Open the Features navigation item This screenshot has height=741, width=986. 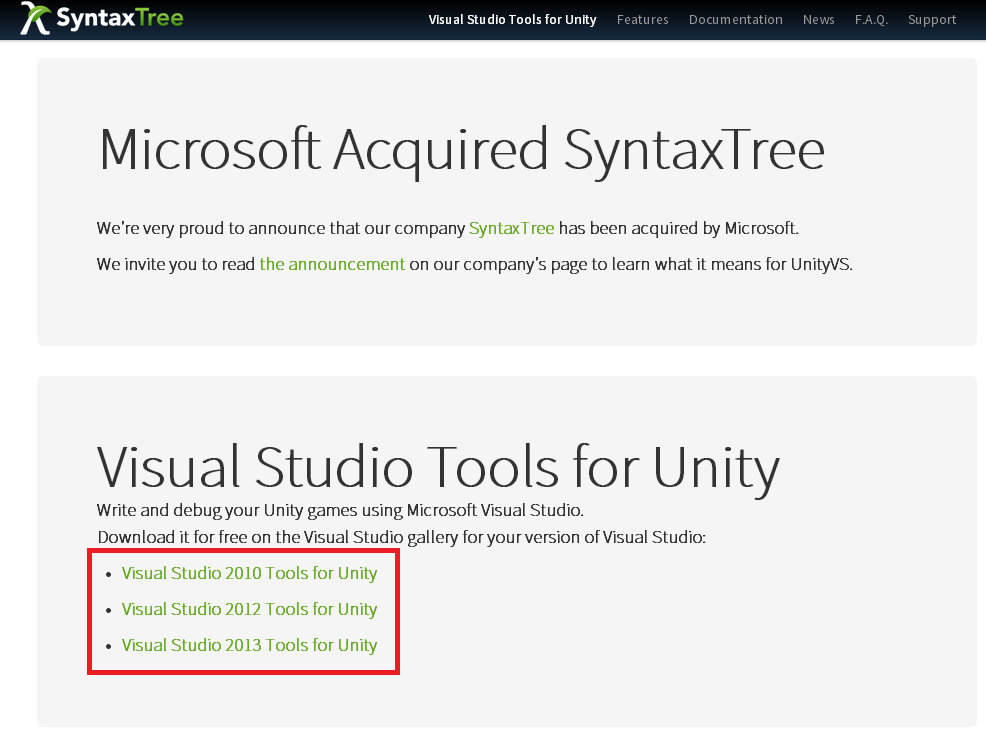(643, 20)
